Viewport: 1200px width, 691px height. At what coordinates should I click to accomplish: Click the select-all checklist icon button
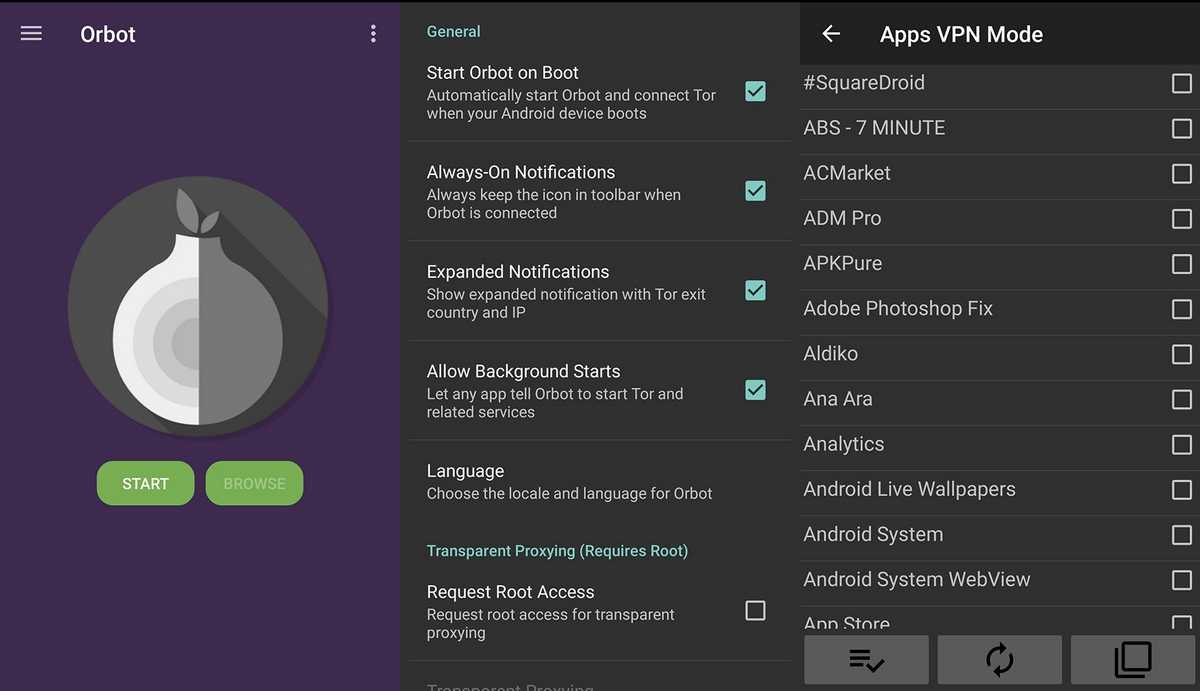click(866, 660)
